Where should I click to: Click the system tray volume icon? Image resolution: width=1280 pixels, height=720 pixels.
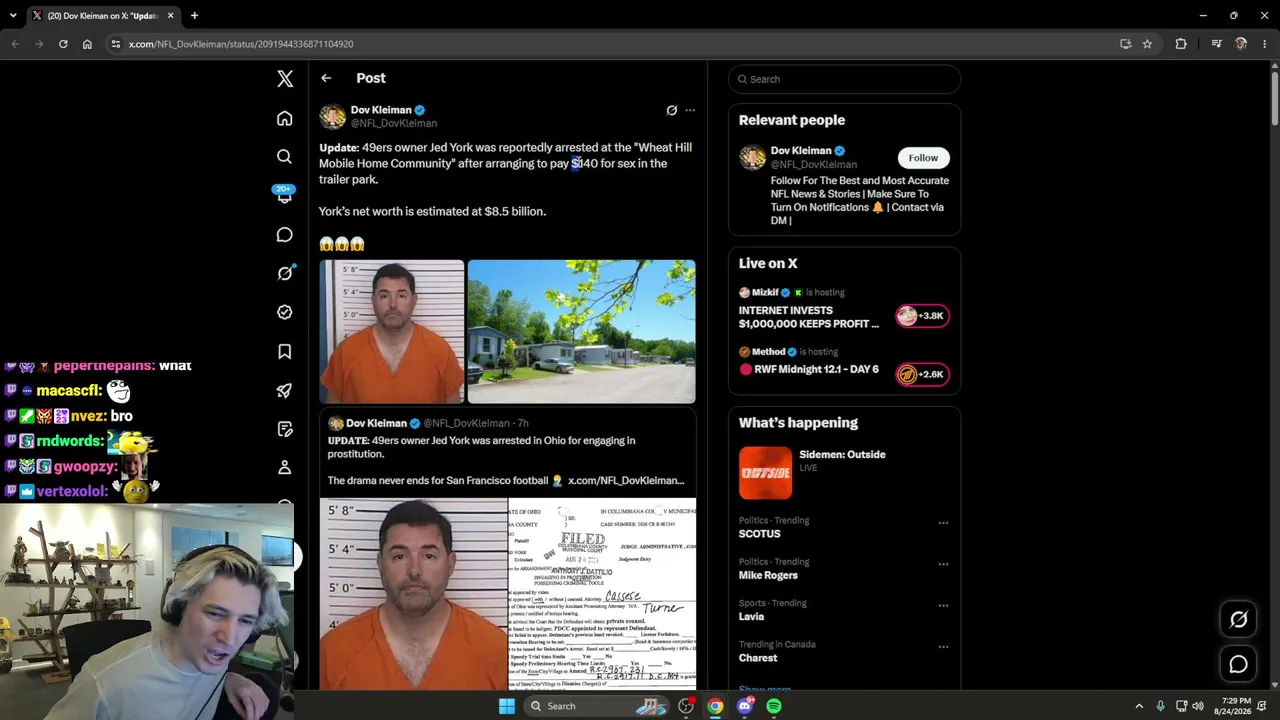(x=1198, y=706)
